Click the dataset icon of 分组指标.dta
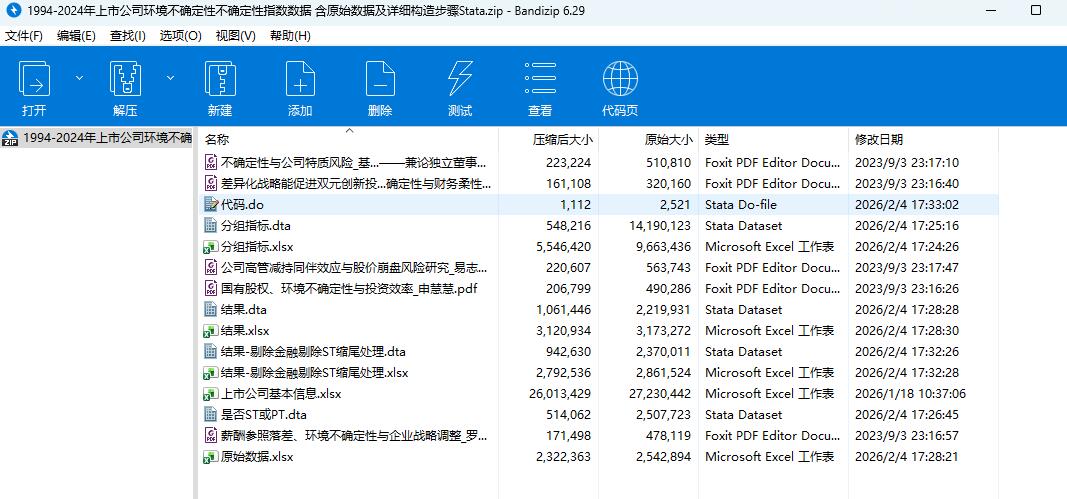 click(x=211, y=225)
